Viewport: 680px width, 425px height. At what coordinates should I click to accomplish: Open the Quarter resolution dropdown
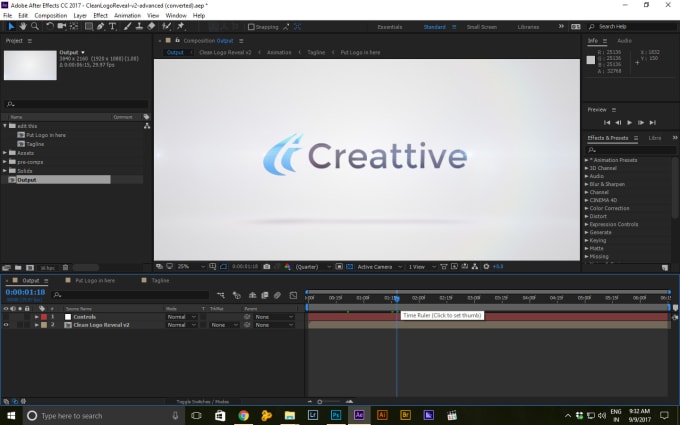pyautogui.click(x=313, y=267)
